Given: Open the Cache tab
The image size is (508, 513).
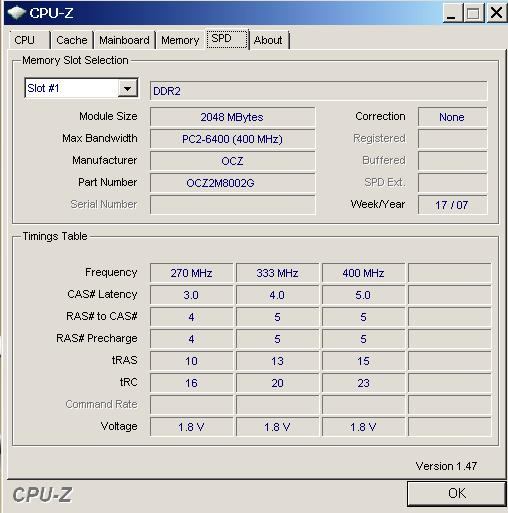Looking at the screenshot, I should pos(72,40).
